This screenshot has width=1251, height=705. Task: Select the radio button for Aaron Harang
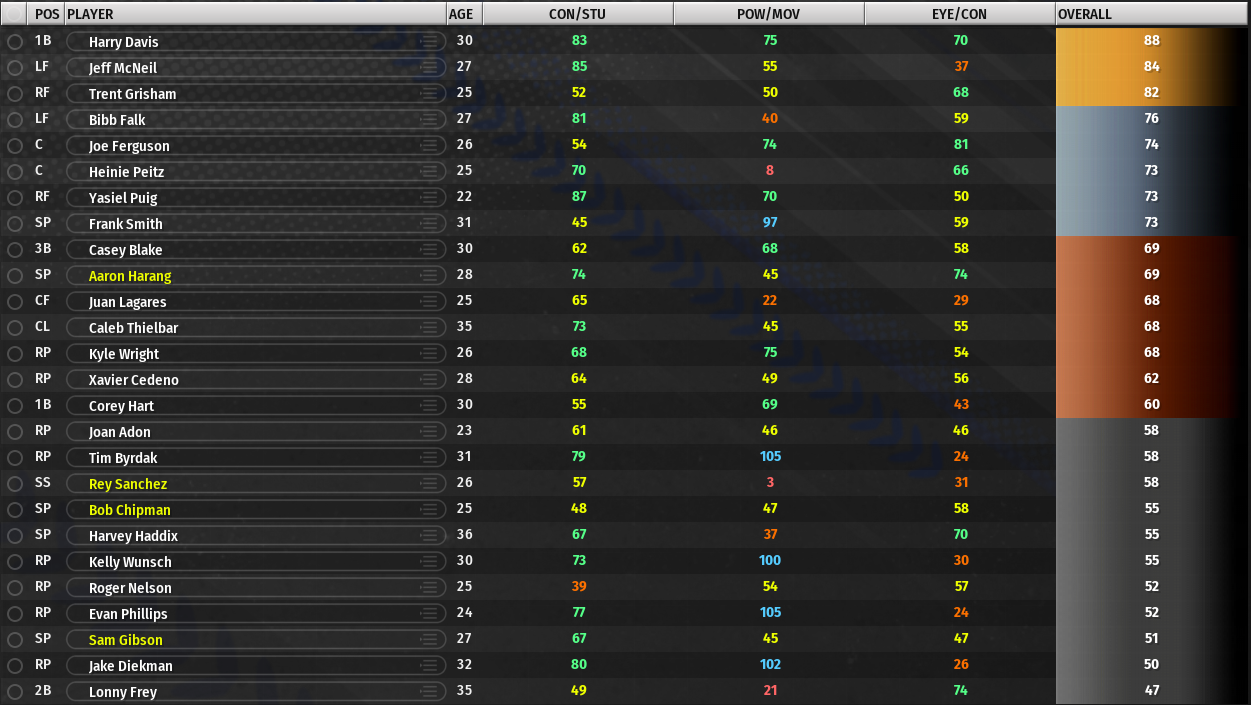coord(14,276)
